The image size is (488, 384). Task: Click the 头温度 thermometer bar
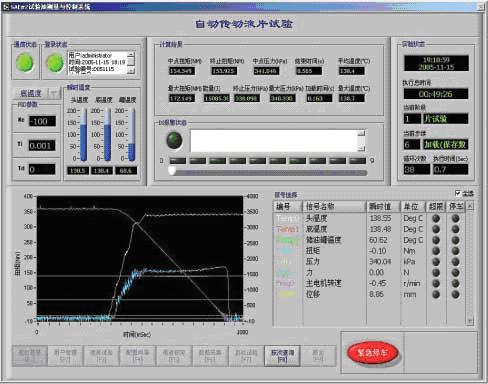pos(83,135)
